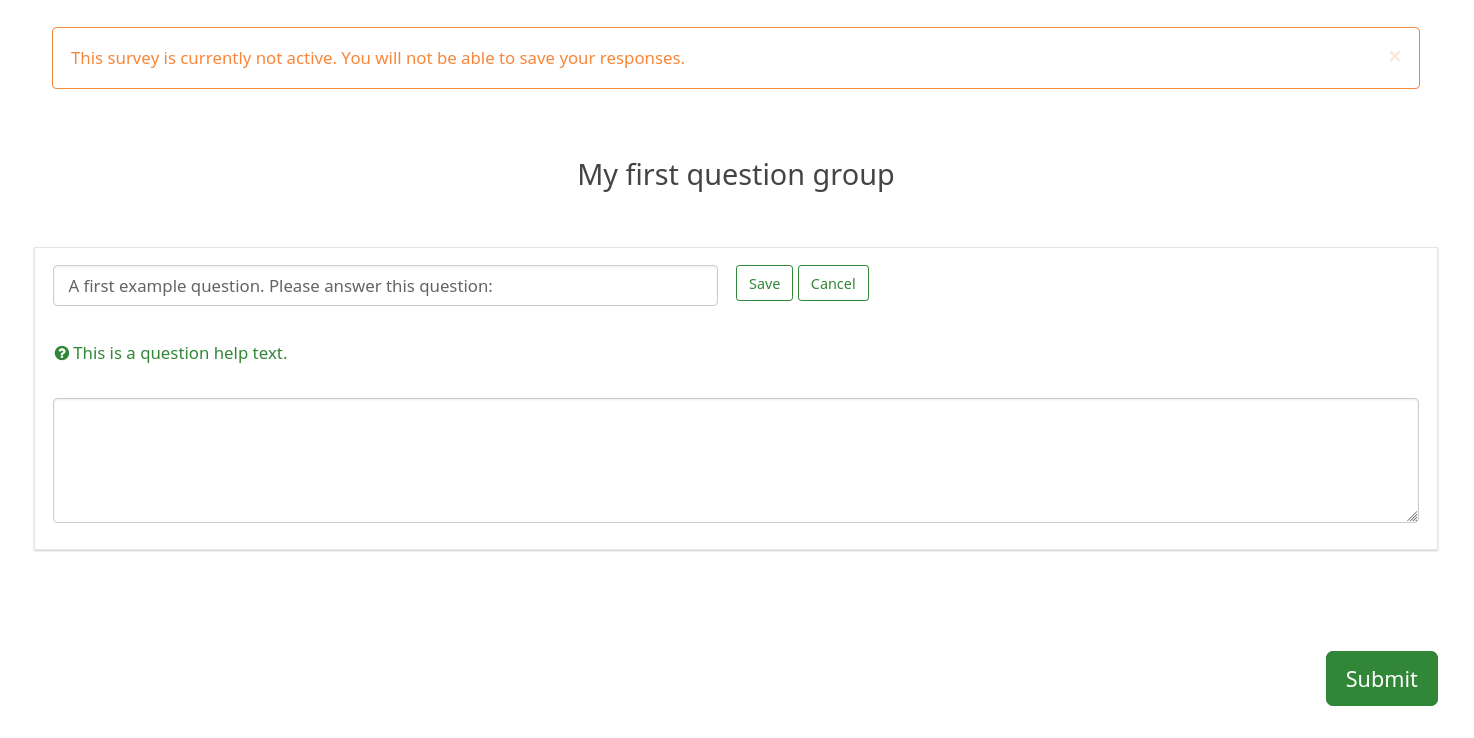
Task: Submit the survey responses
Action: (x=1381, y=678)
